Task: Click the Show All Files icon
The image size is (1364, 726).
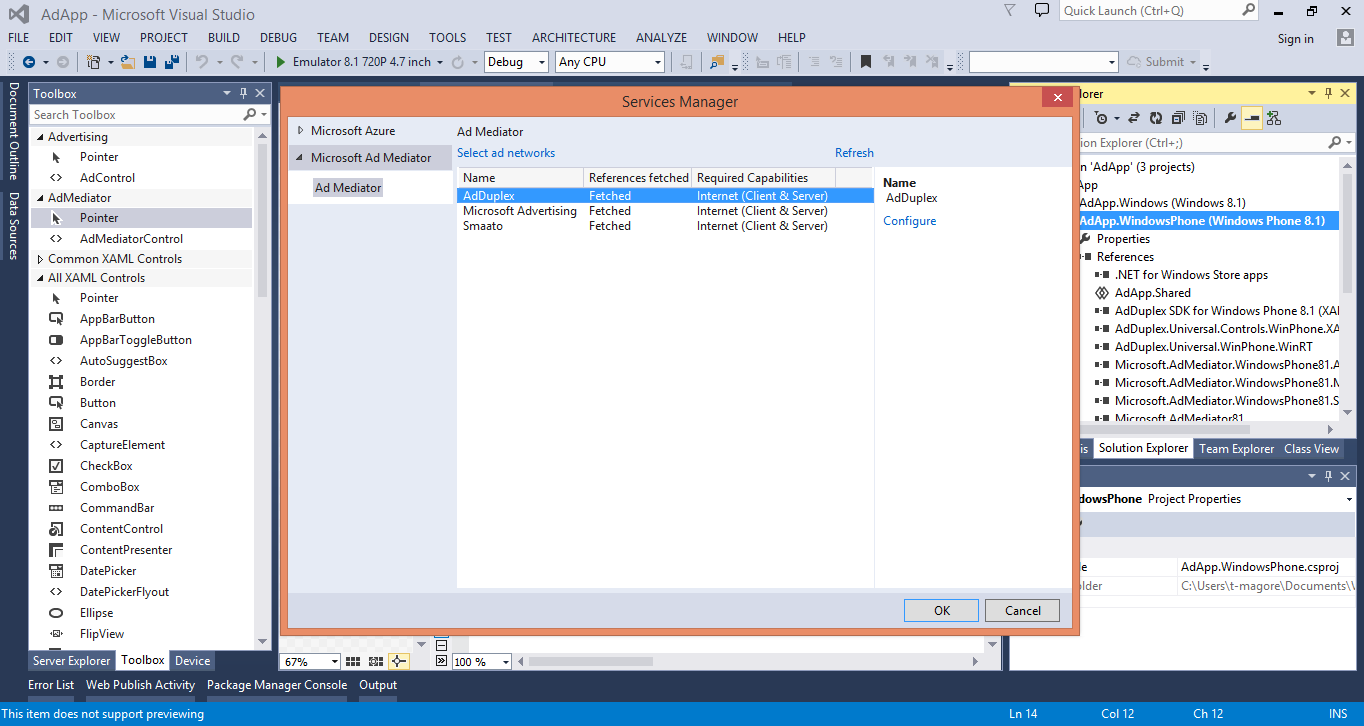Action: [x=1200, y=118]
